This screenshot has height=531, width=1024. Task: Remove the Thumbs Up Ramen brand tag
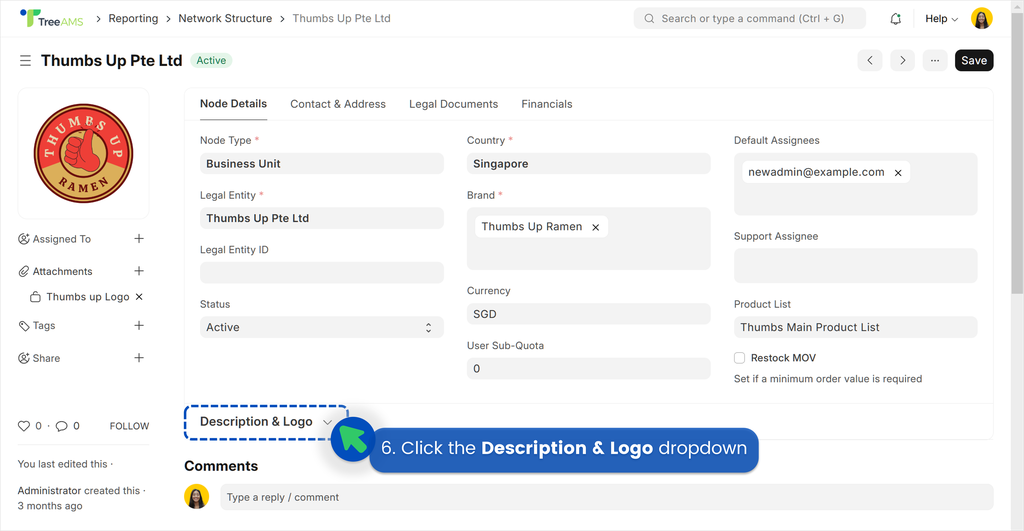point(596,227)
